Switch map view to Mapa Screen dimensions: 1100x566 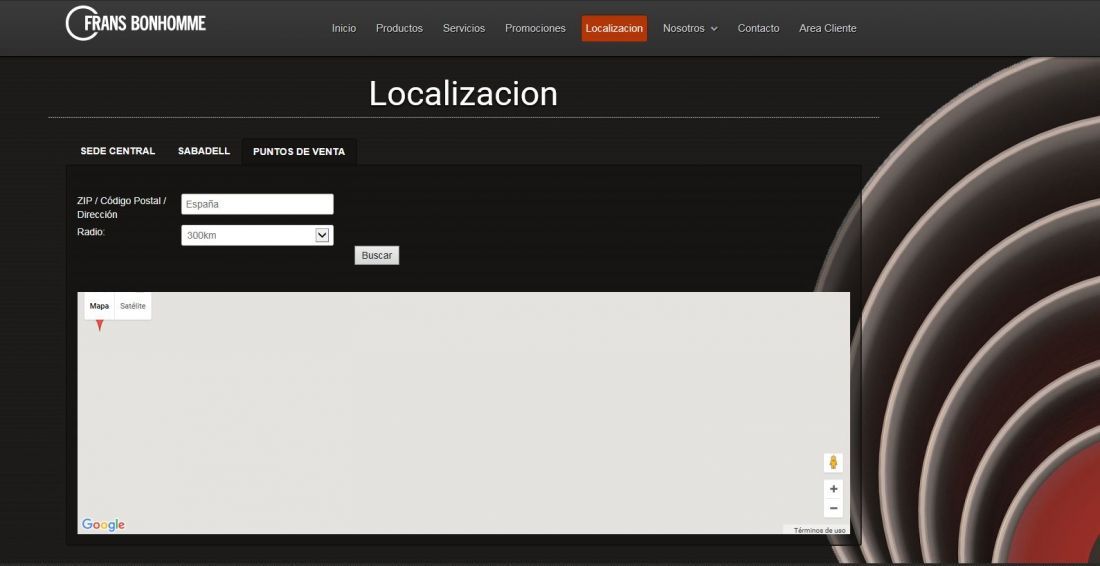click(x=99, y=306)
